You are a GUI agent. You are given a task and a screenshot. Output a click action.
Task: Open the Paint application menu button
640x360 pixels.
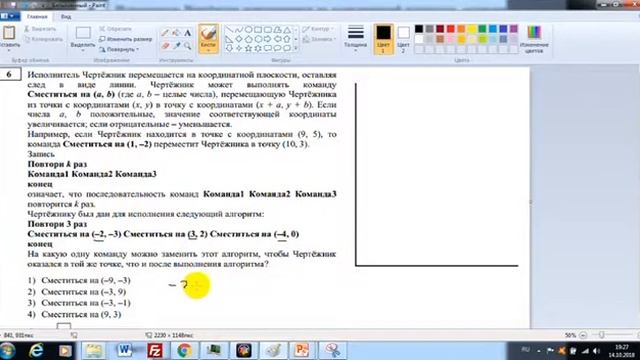[9, 16]
